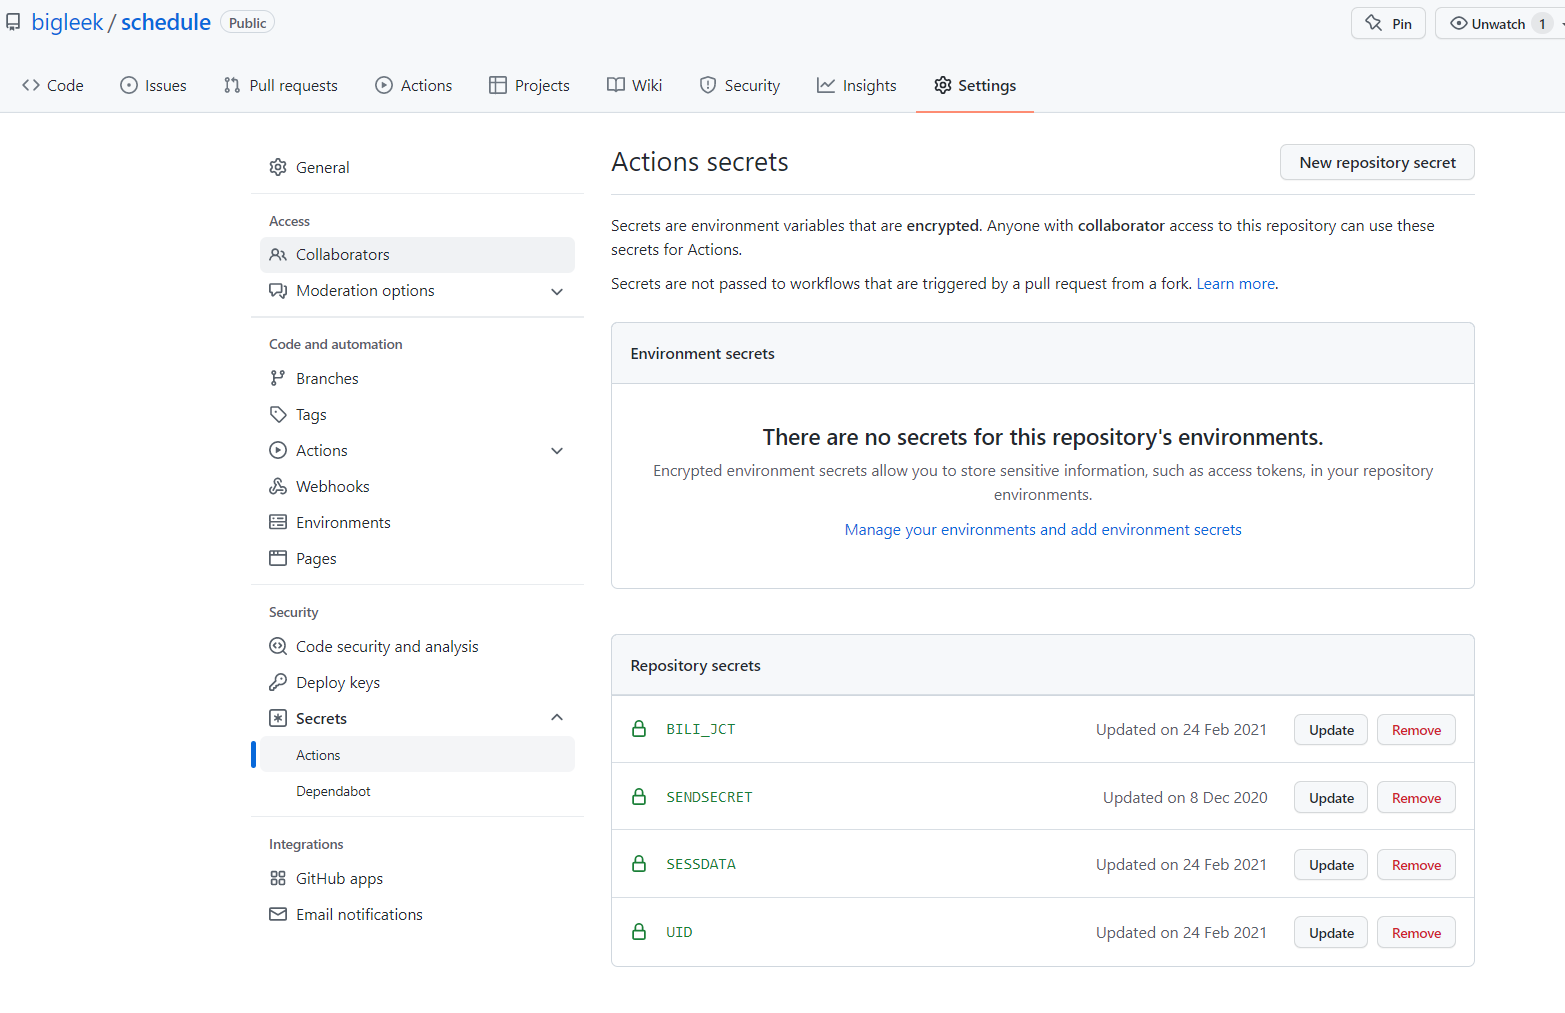
Task: Click the Pull requests branch icon
Action: pyautogui.click(x=232, y=85)
